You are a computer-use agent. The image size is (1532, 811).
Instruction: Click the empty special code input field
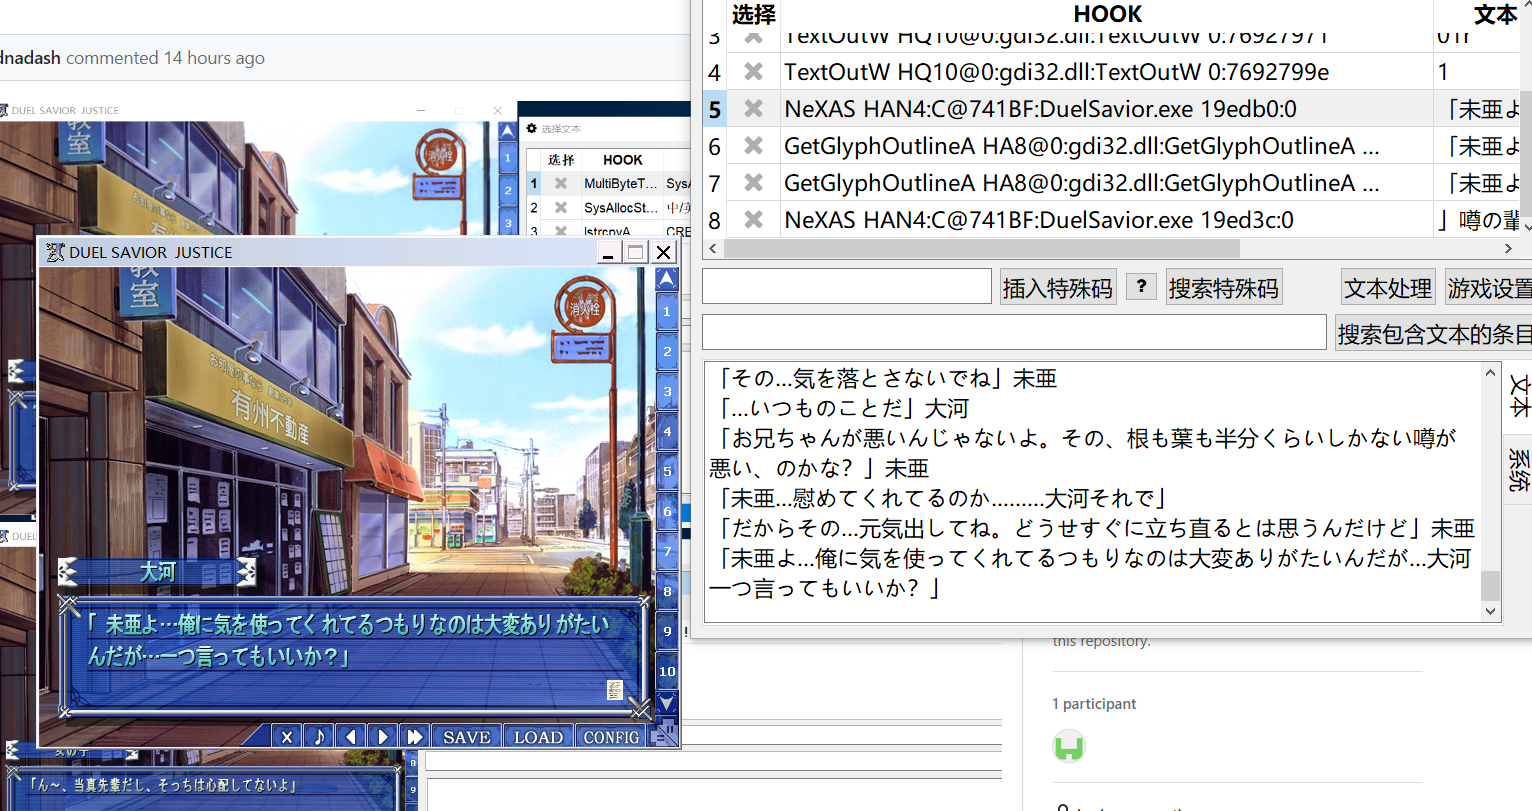847,286
